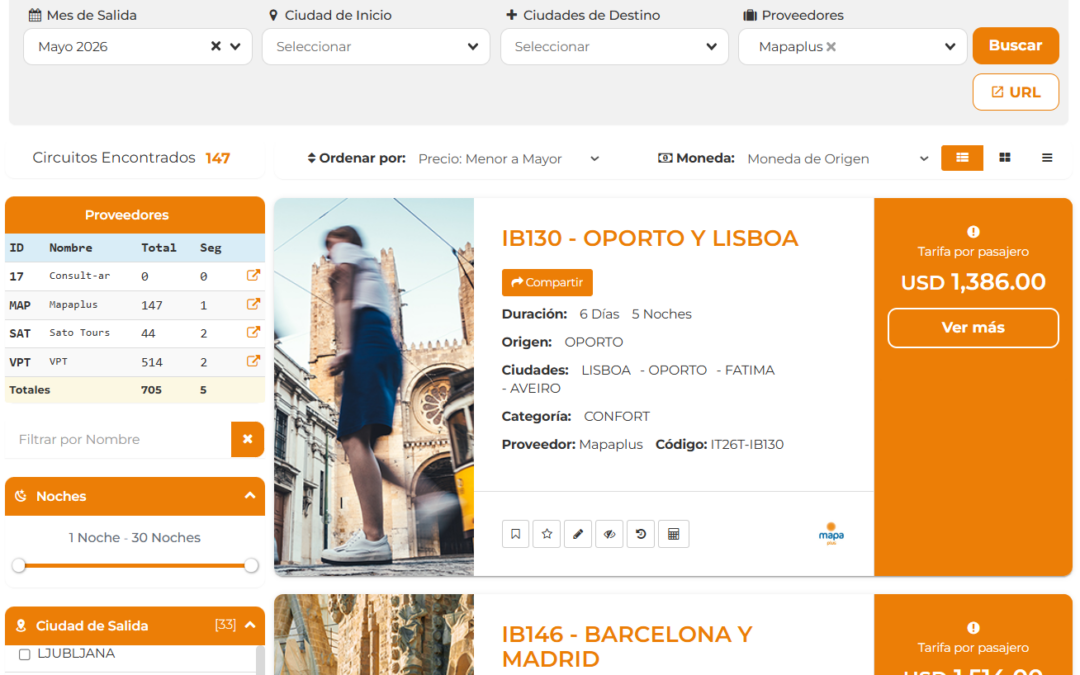Click the right handle of Noches slider
The width and height of the screenshot is (1080, 675).
251,566
